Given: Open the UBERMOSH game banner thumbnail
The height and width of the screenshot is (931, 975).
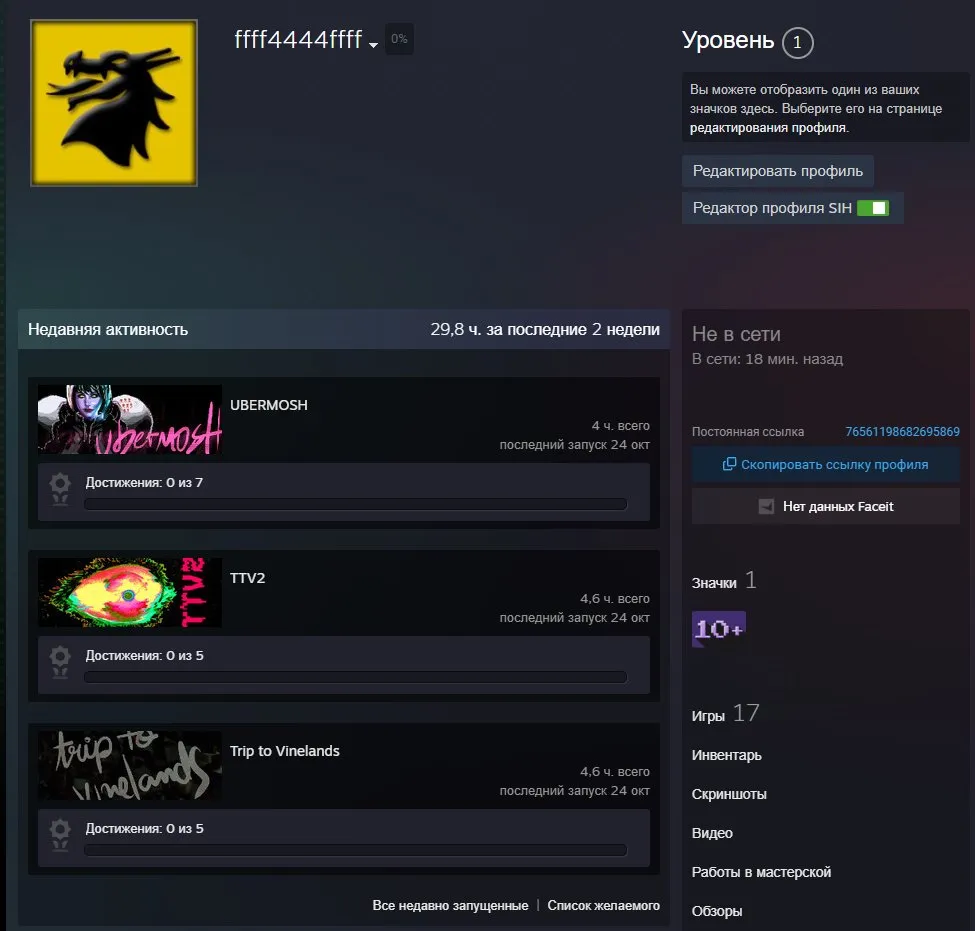Looking at the screenshot, I should [129, 419].
